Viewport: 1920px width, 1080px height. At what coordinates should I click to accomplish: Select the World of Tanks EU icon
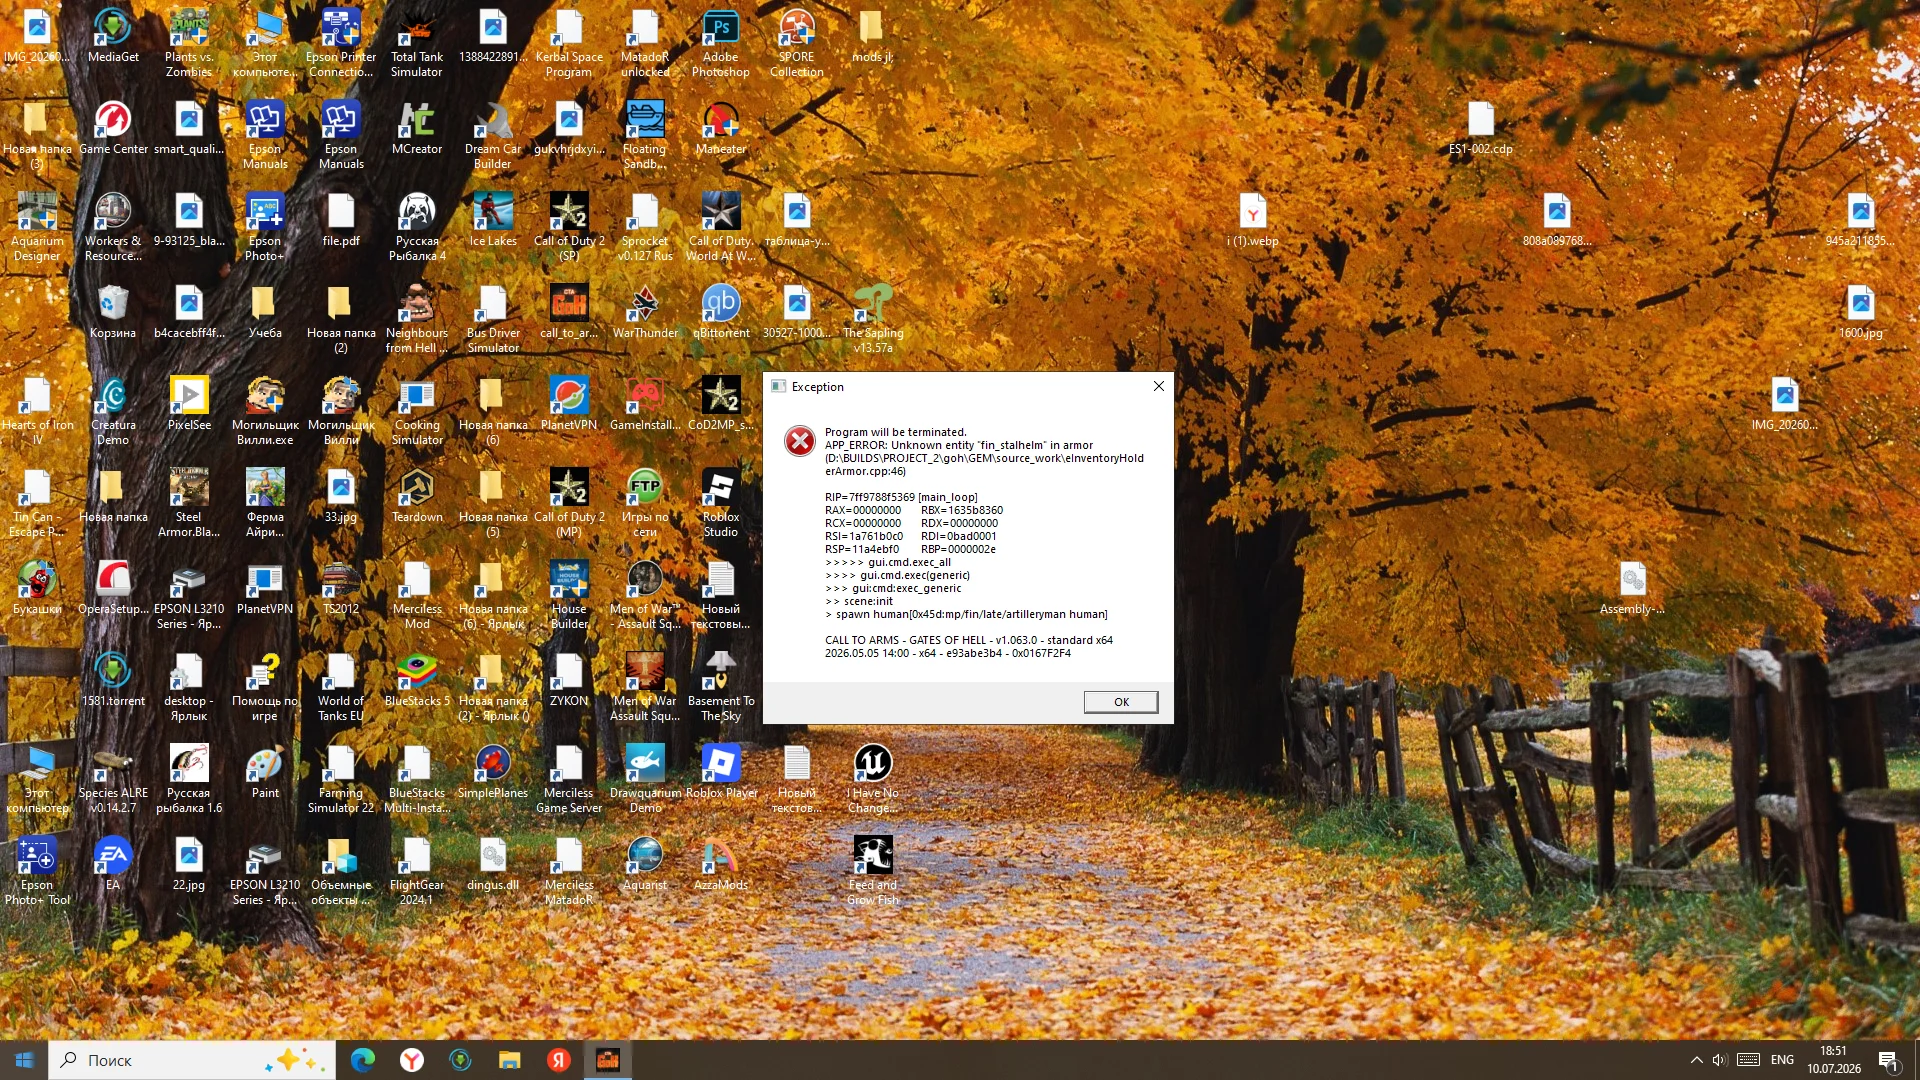pos(341,687)
